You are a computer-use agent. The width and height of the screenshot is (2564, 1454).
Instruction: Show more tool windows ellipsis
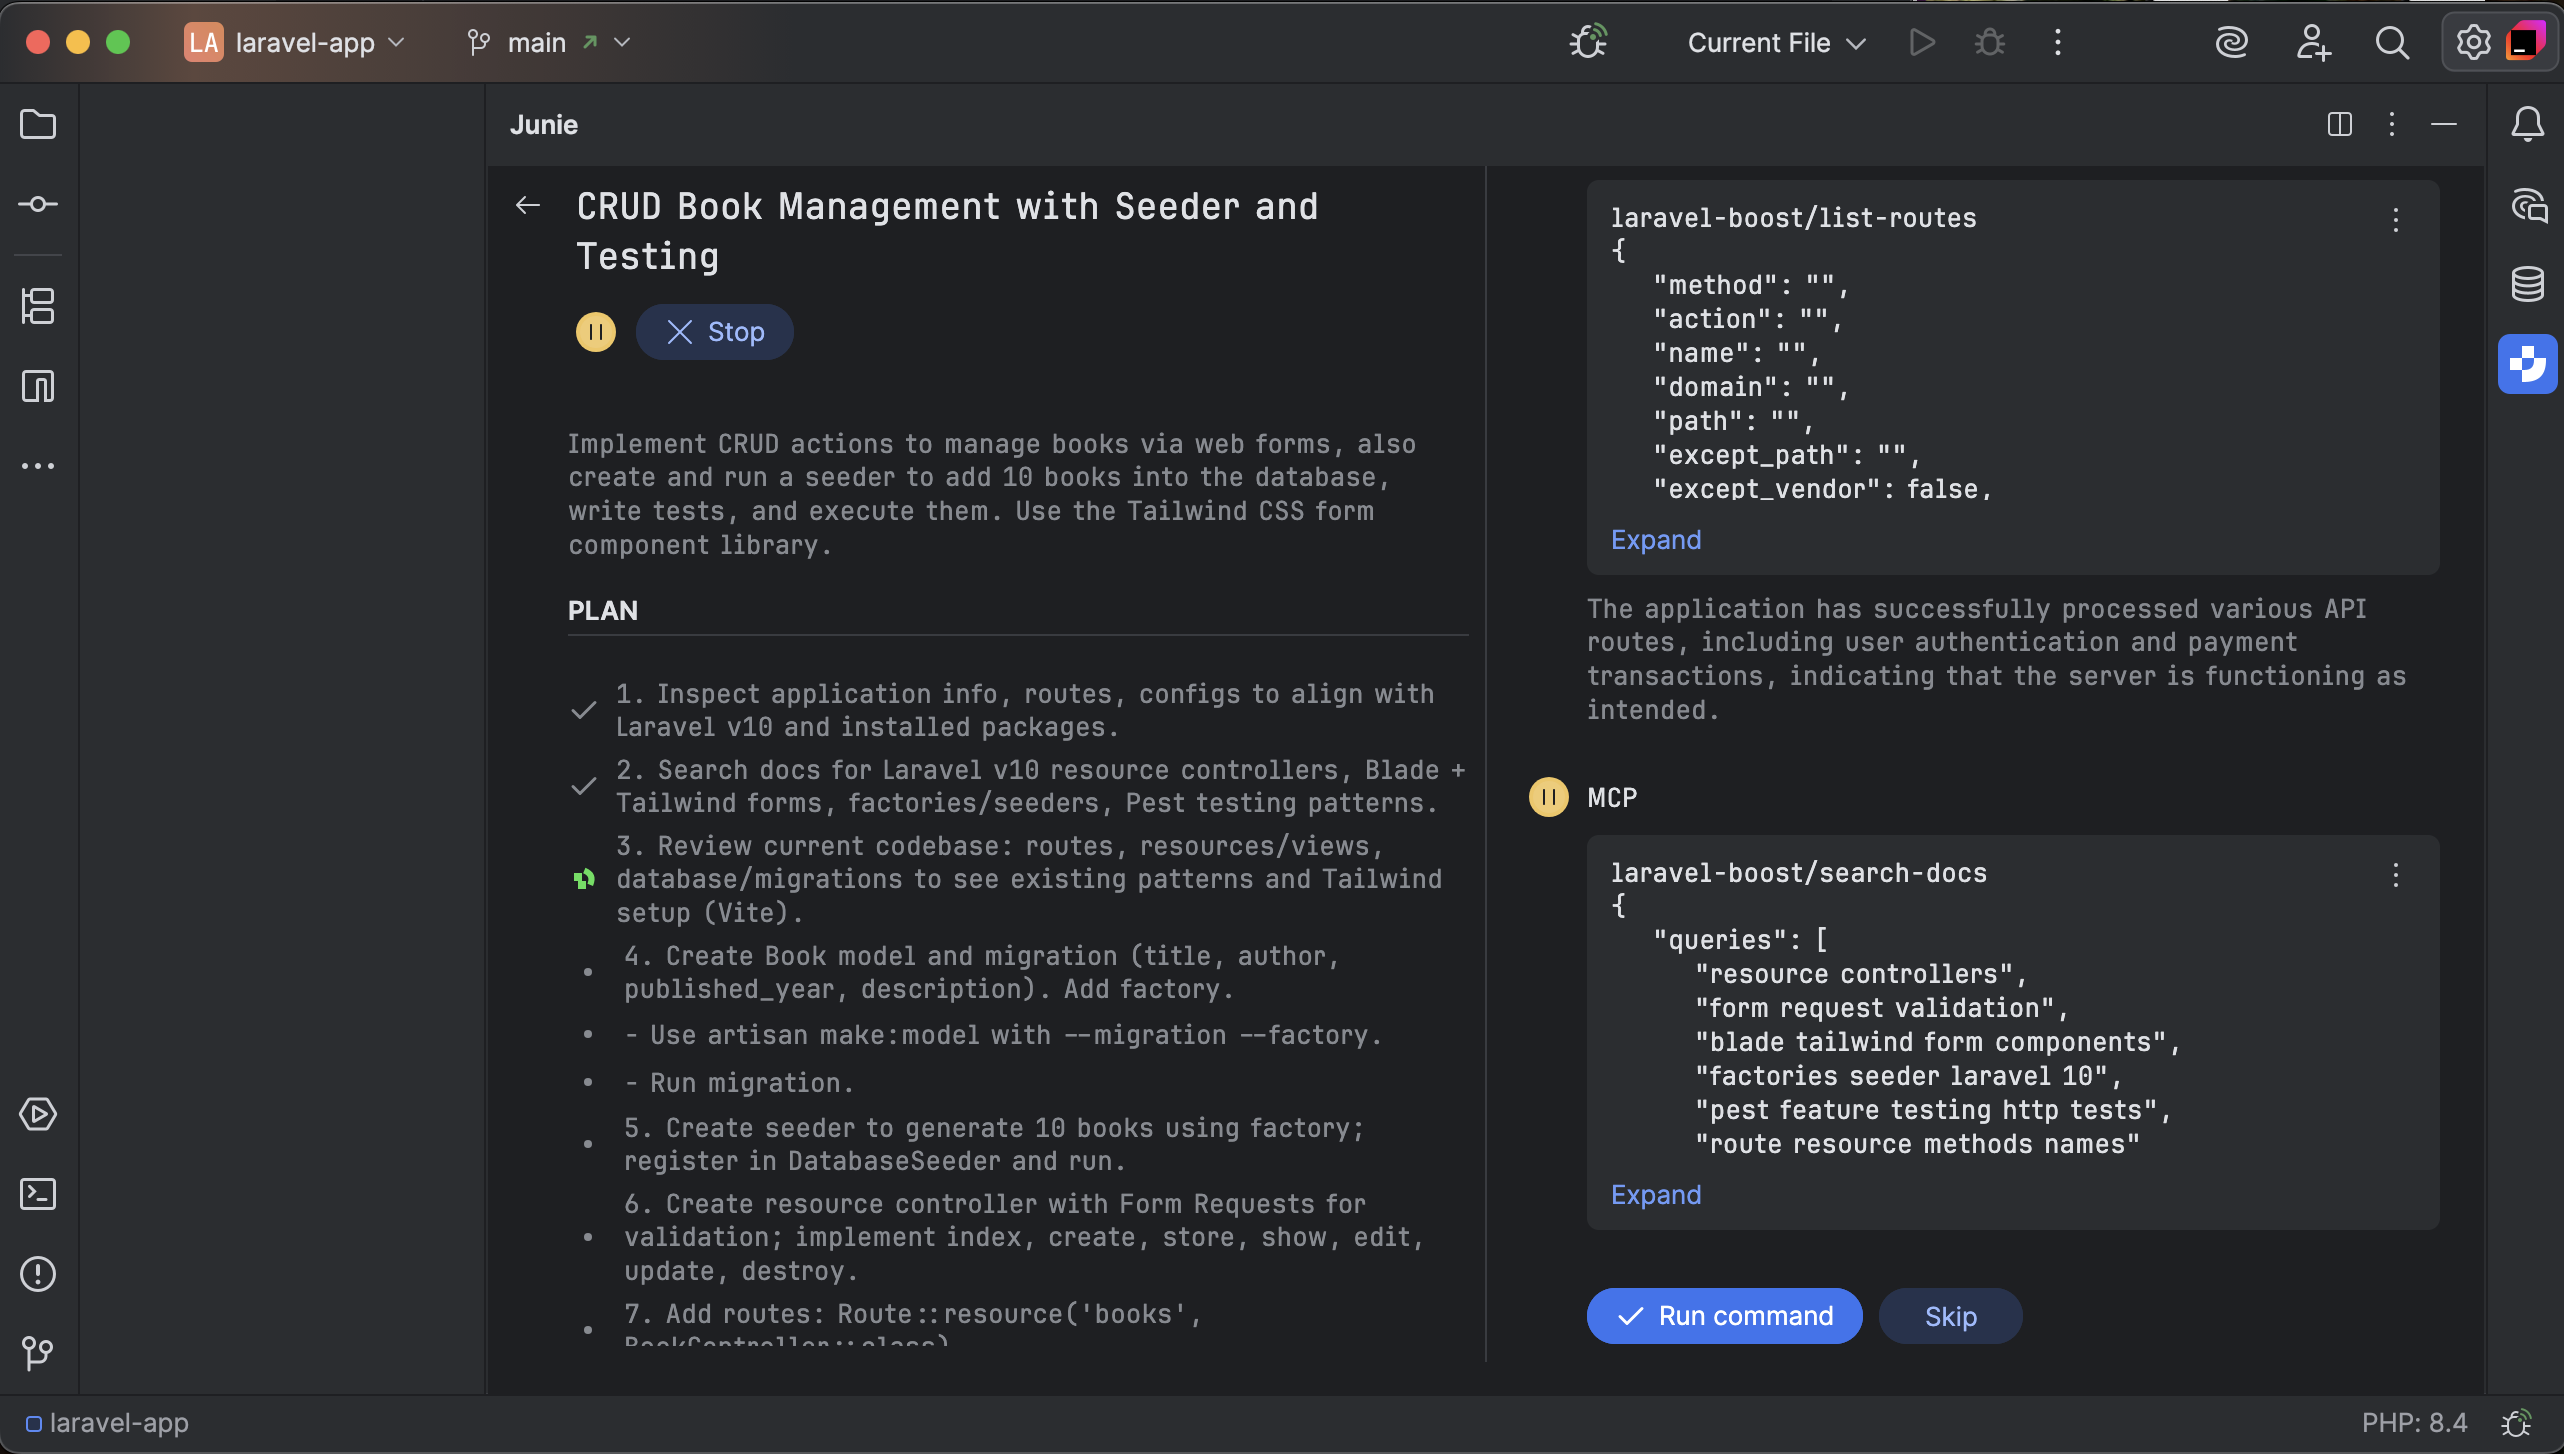[x=38, y=466]
